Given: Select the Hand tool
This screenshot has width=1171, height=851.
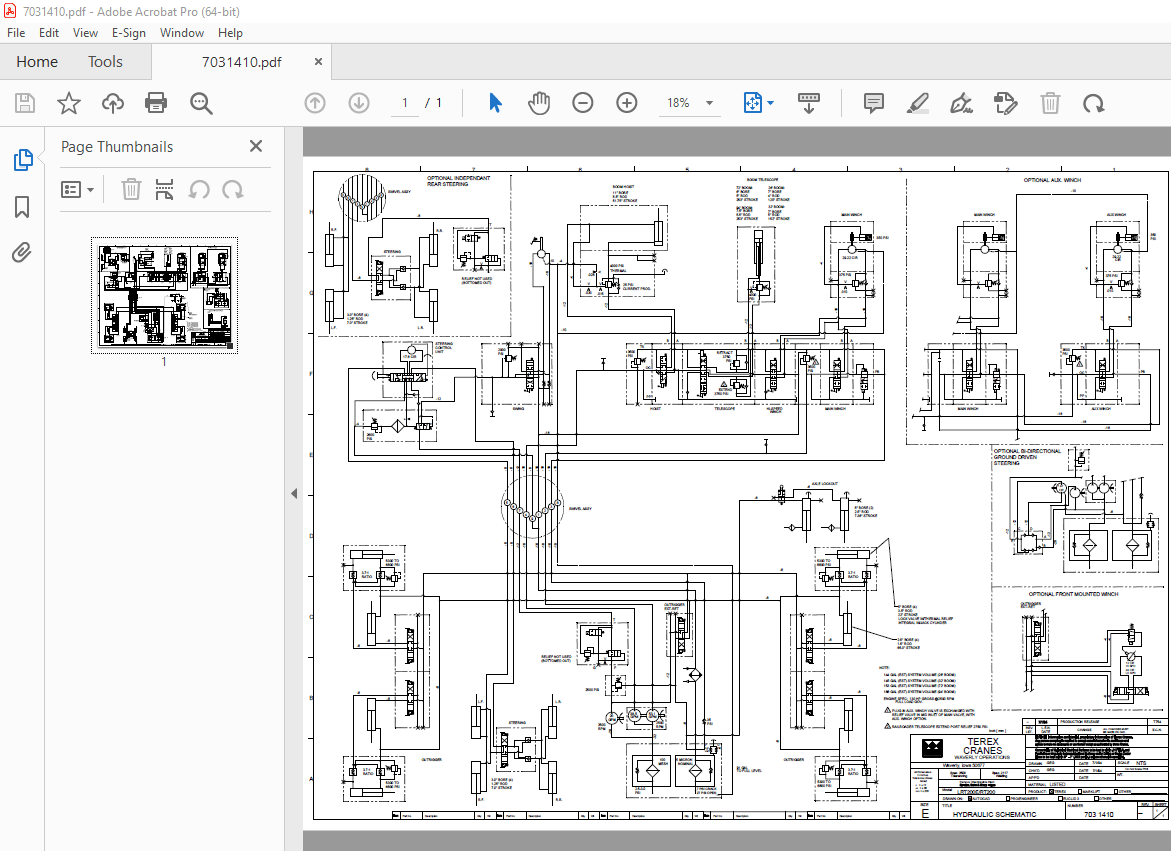Looking at the screenshot, I should (x=539, y=103).
